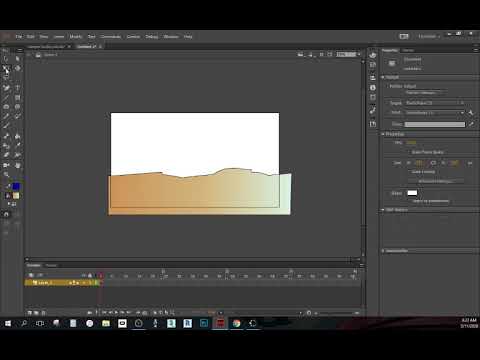
Task: Select the 3D Rotation tool
Action: point(18,68)
